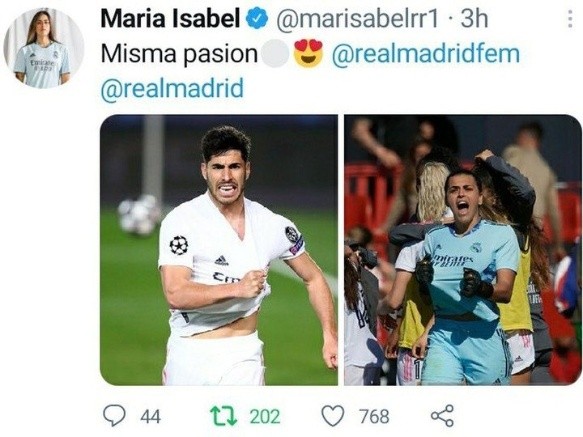Click the @marisabelrr1 handle
Screen dimensions: 583x437
(x=358, y=19)
